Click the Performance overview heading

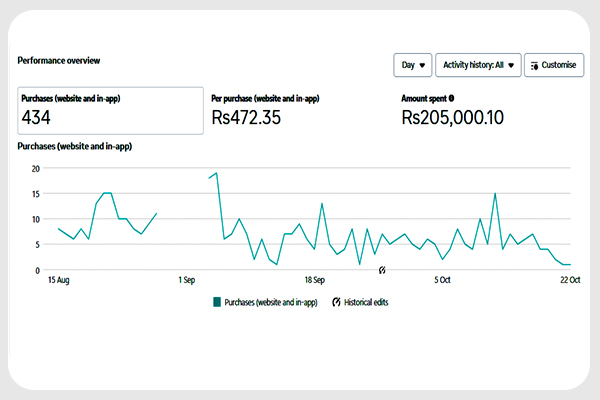[59, 60]
